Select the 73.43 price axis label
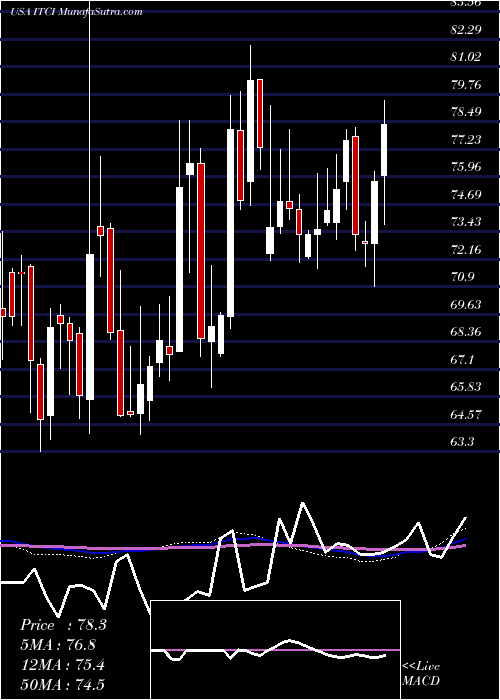The height and width of the screenshot is (700, 500). click(467, 221)
